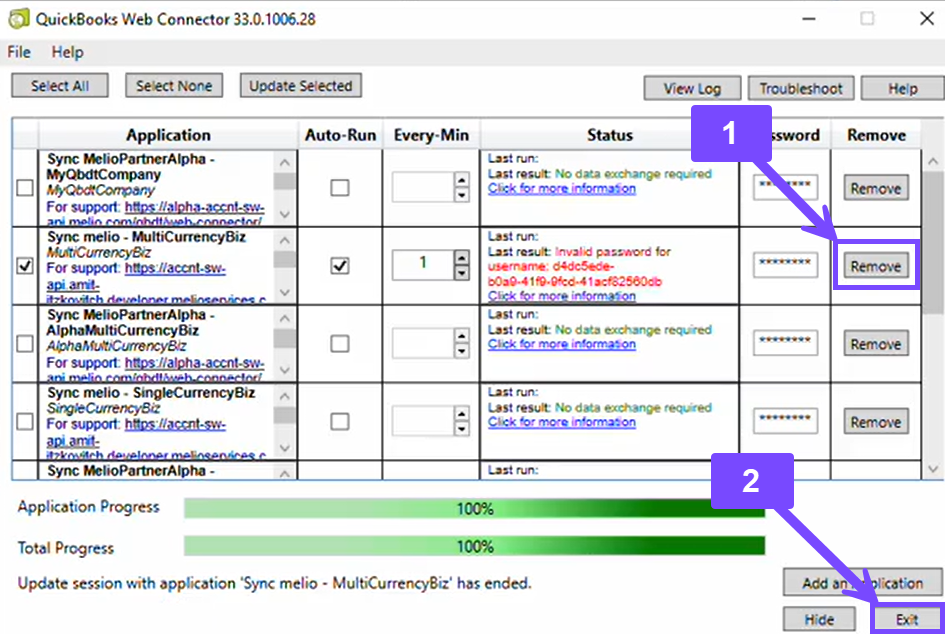Open the Help menu

click(x=68, y=52)
